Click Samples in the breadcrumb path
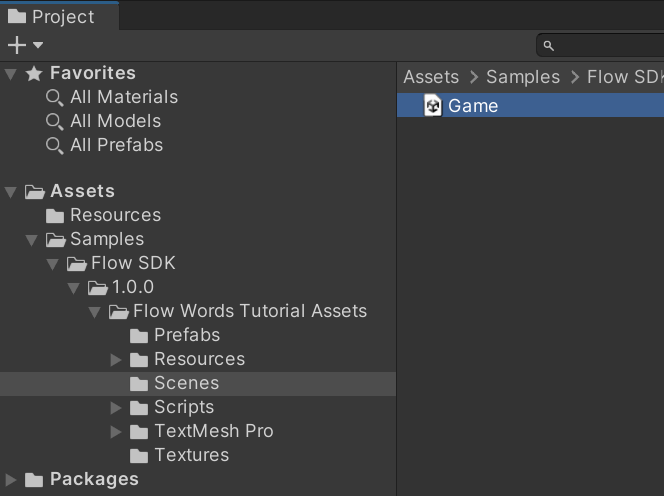This screenshot has height=496, width=664. [x=522, y=77]
